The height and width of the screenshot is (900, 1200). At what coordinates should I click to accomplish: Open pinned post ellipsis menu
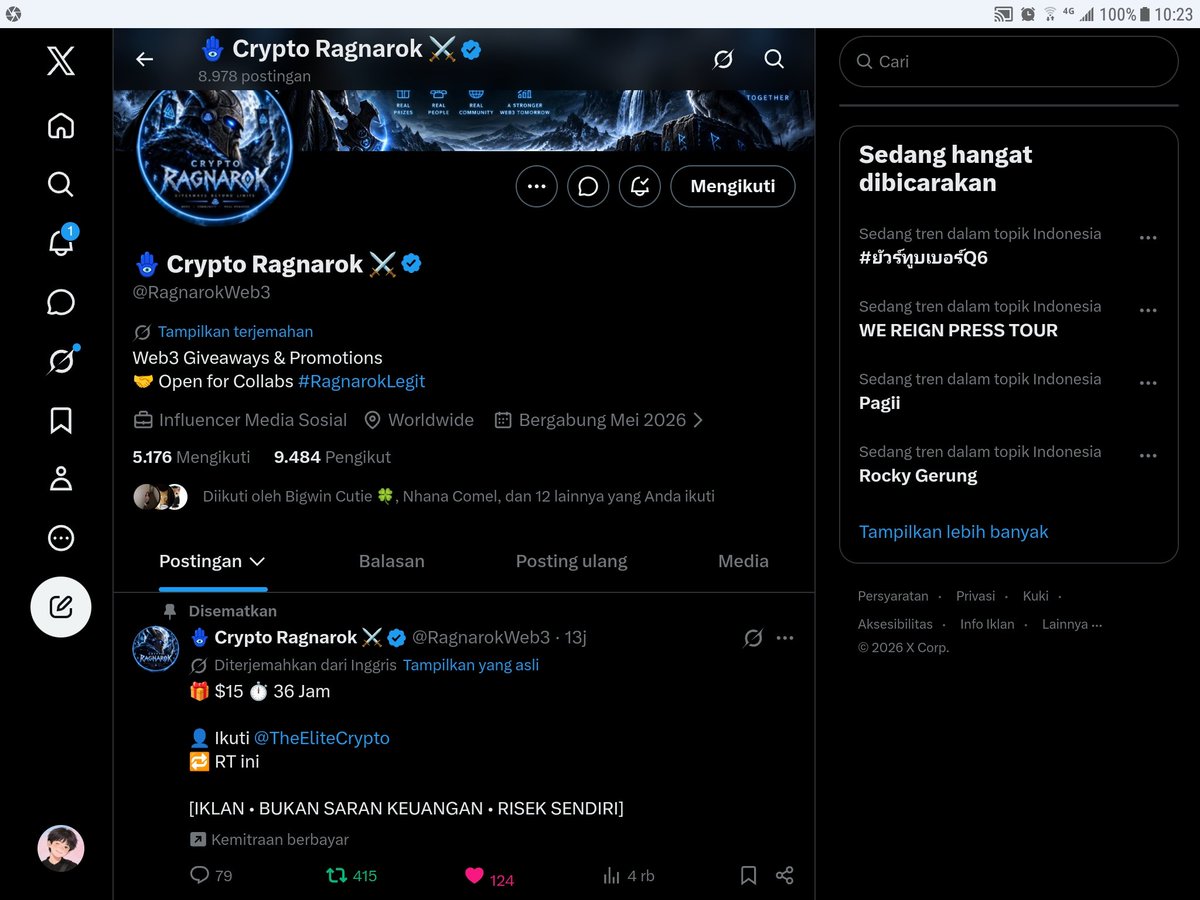pos(785,637)
